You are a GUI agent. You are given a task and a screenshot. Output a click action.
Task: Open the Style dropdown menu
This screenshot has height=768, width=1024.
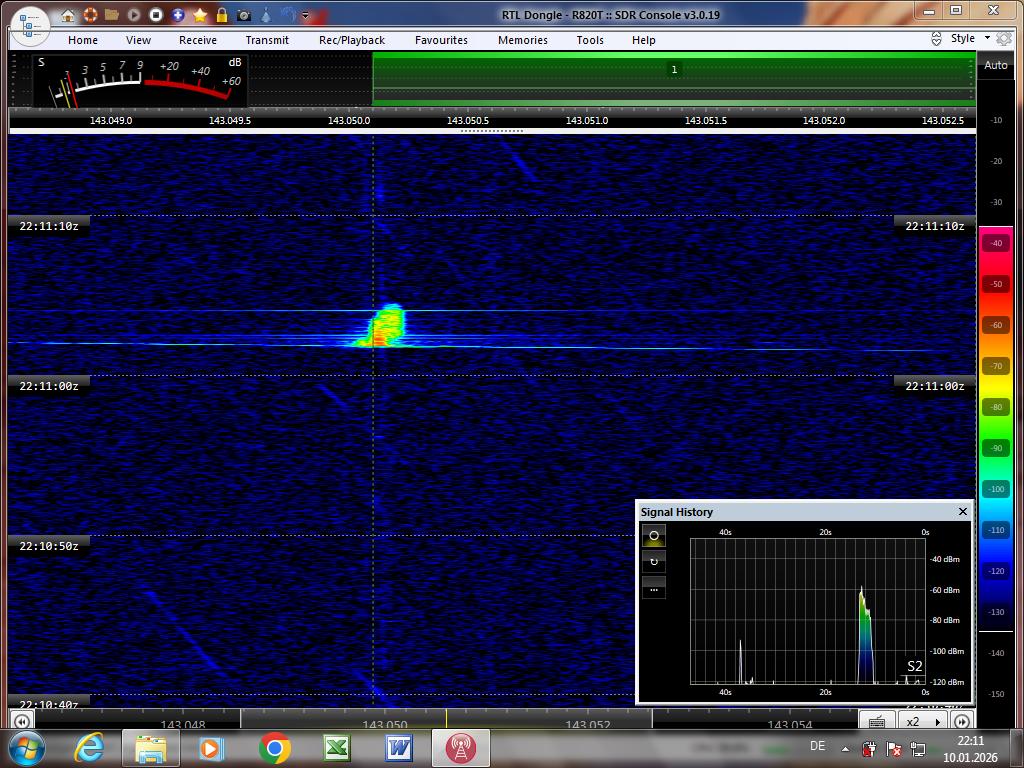coord(970,39)
